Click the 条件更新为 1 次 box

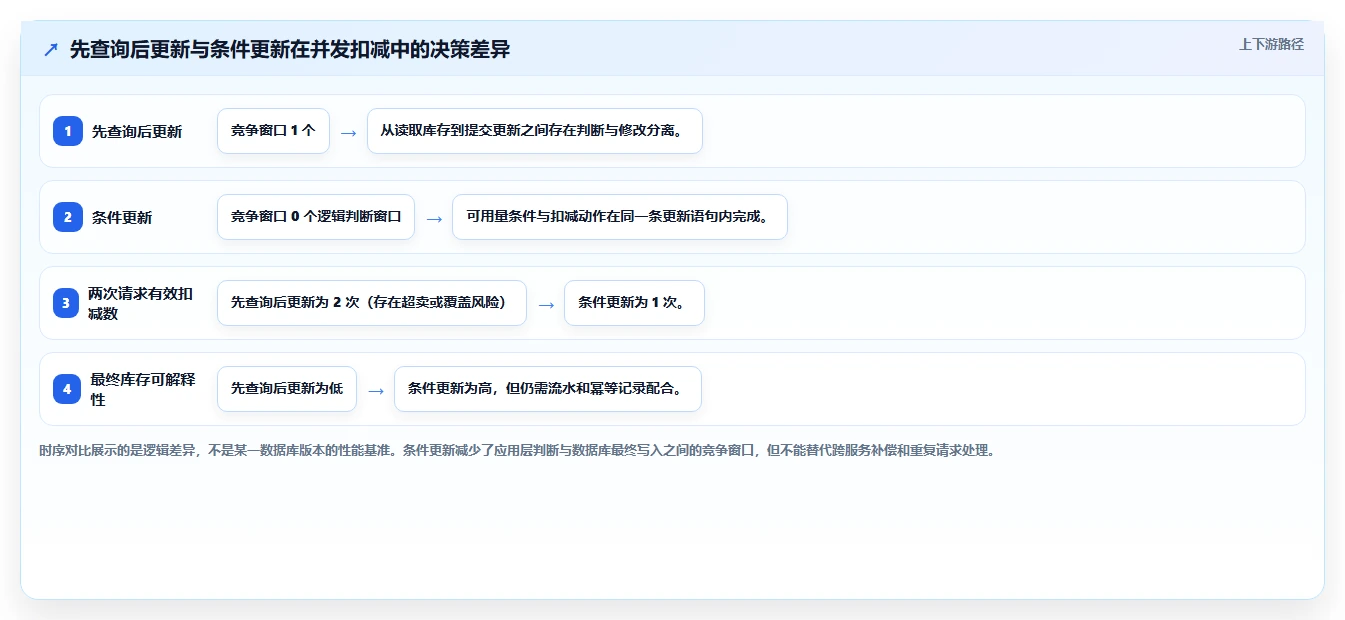pos(635,303)
